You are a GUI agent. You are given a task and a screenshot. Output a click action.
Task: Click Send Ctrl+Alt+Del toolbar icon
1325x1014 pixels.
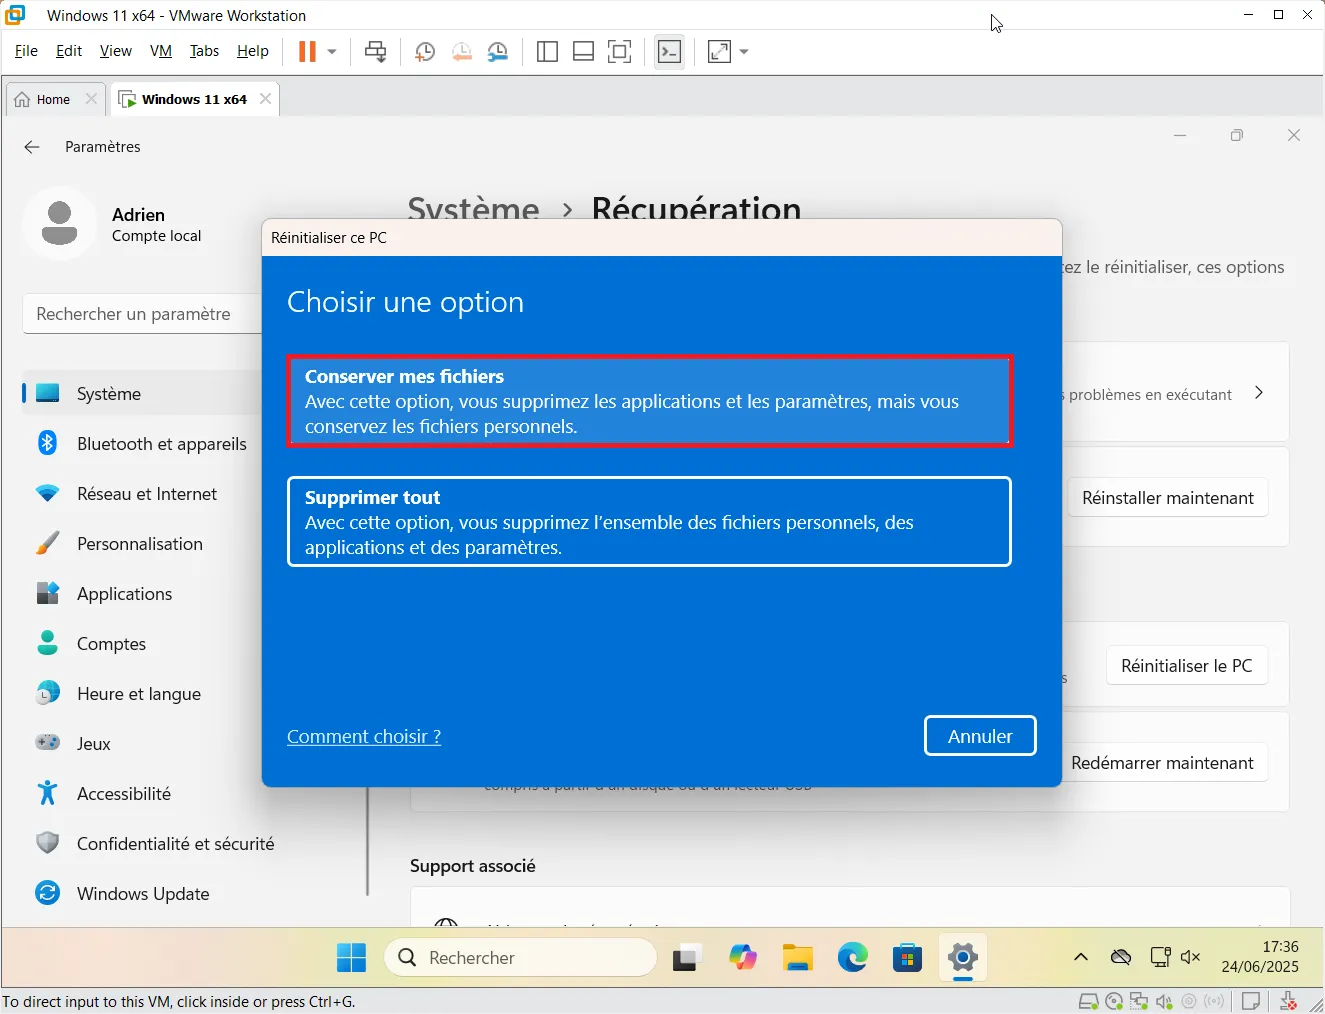[x=376, y=52]
